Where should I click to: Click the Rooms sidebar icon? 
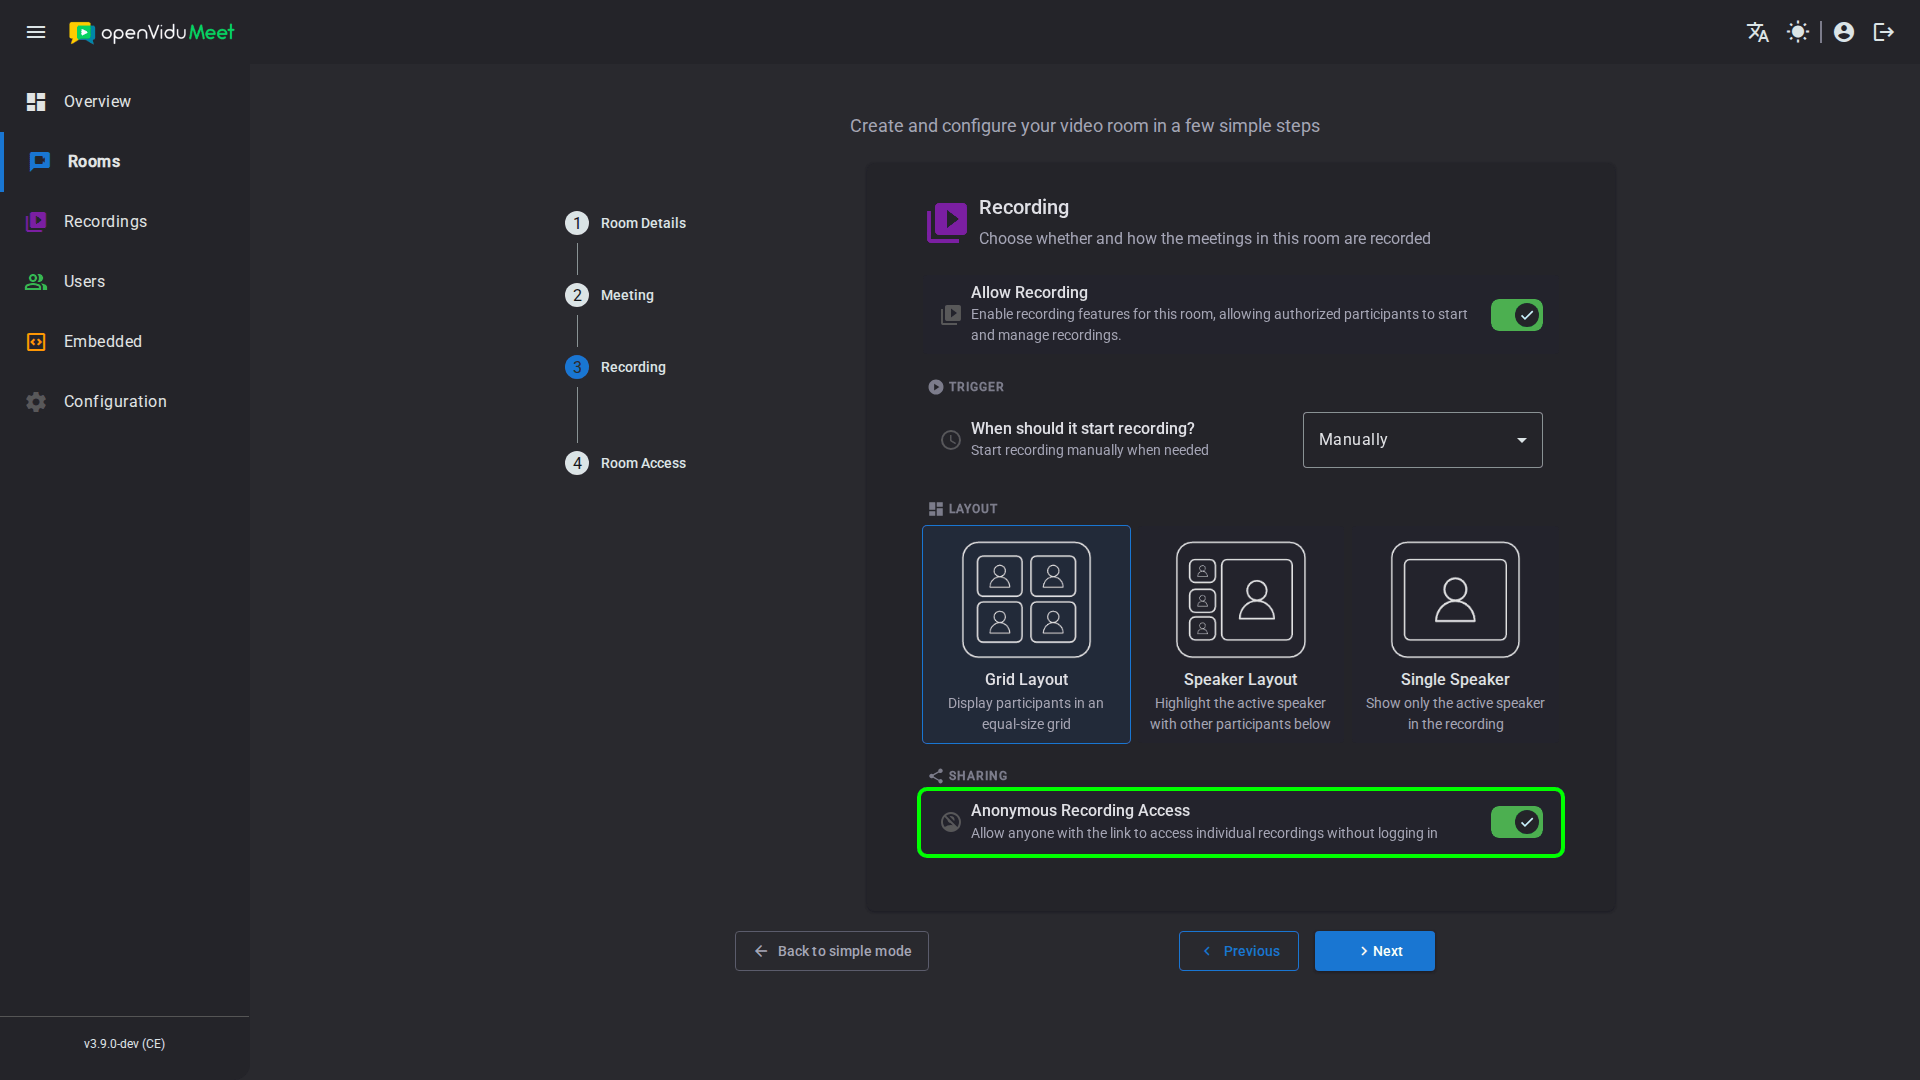[x=40, y=161]
